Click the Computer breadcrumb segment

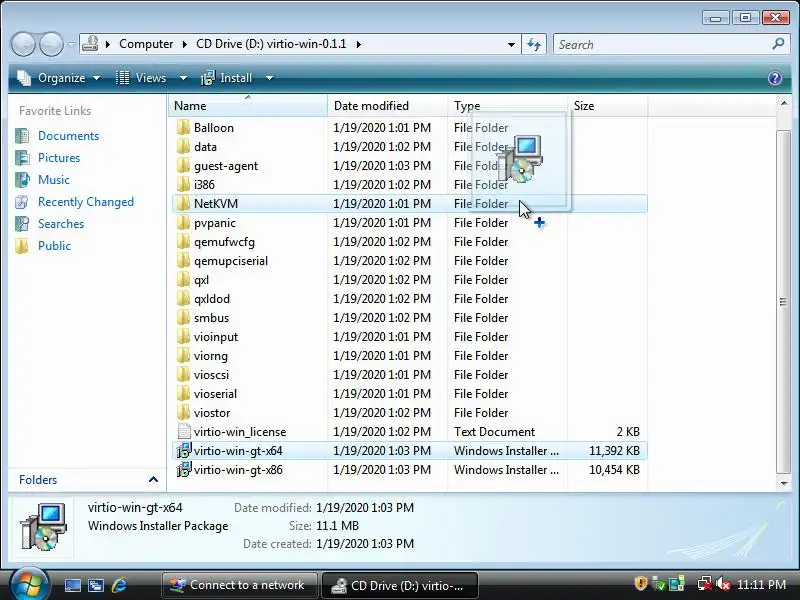[146, 44]
